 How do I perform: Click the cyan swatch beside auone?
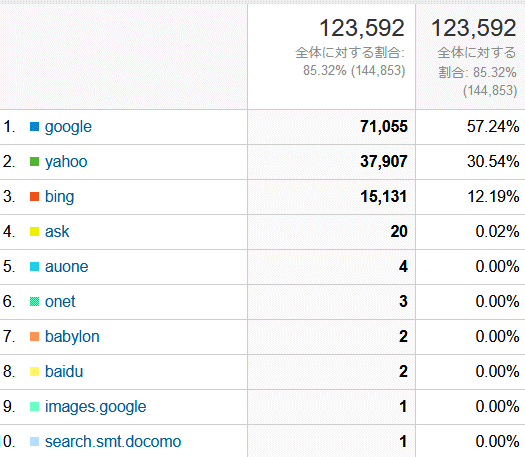point(34,266)
